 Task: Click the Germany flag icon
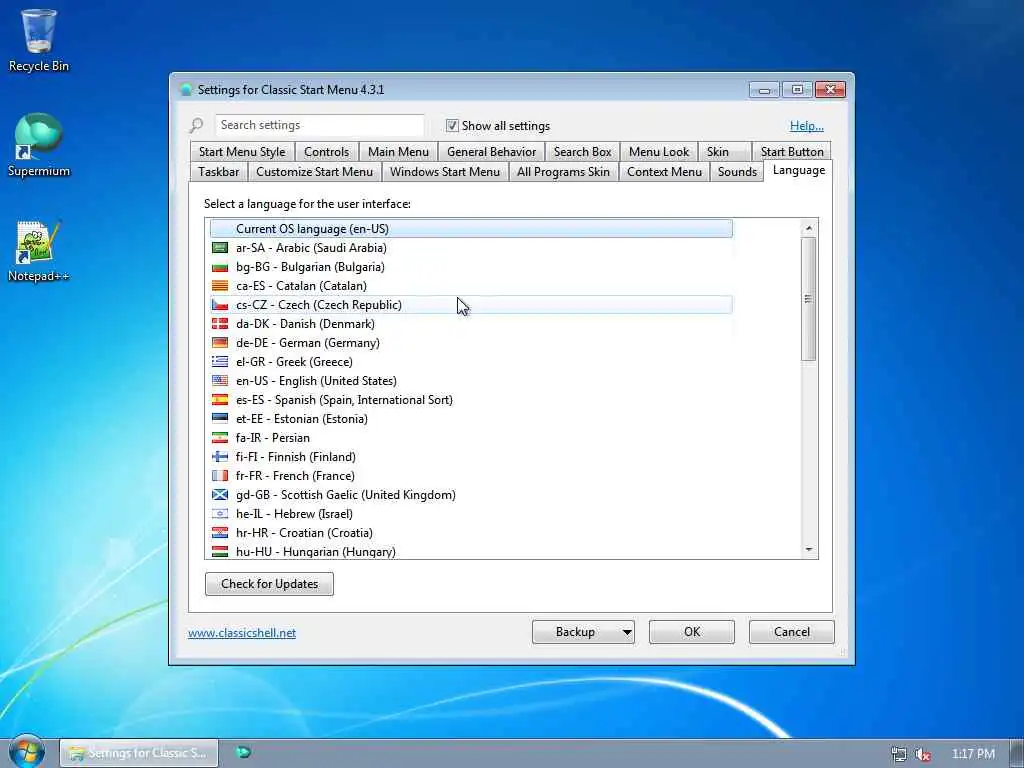[220, 342]
